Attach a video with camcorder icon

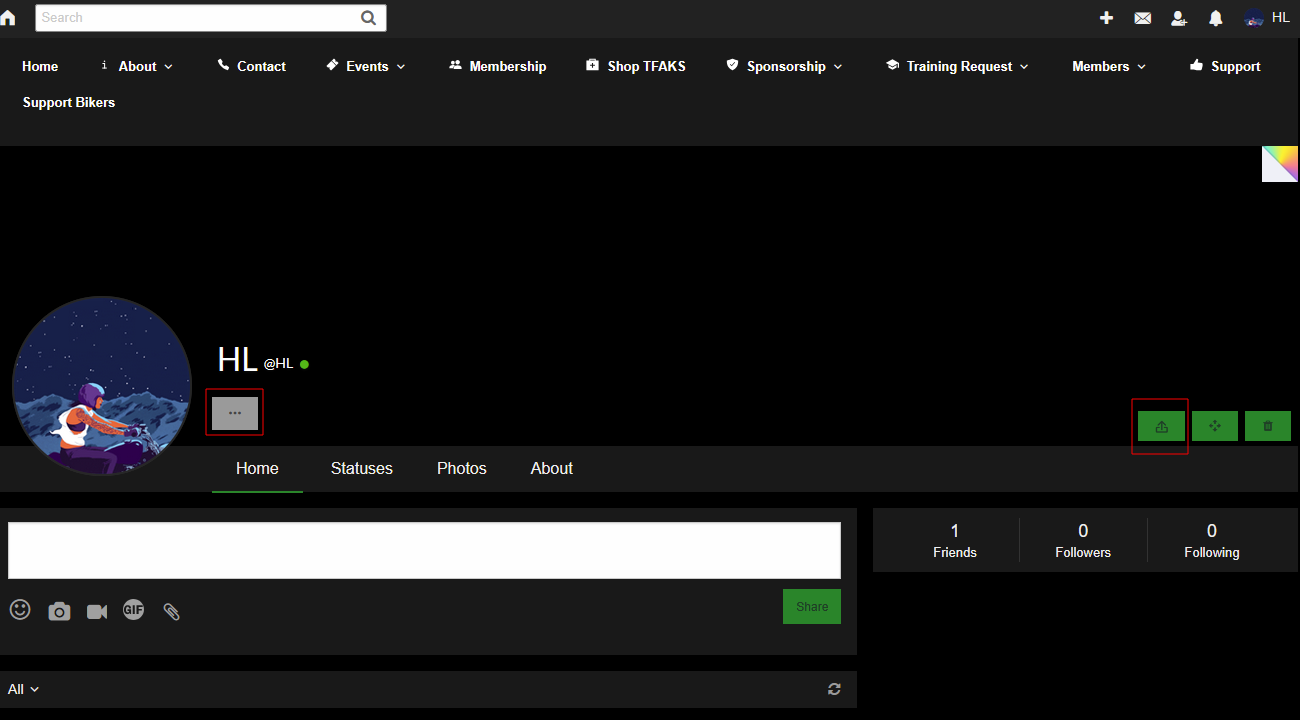coord(97,611)
